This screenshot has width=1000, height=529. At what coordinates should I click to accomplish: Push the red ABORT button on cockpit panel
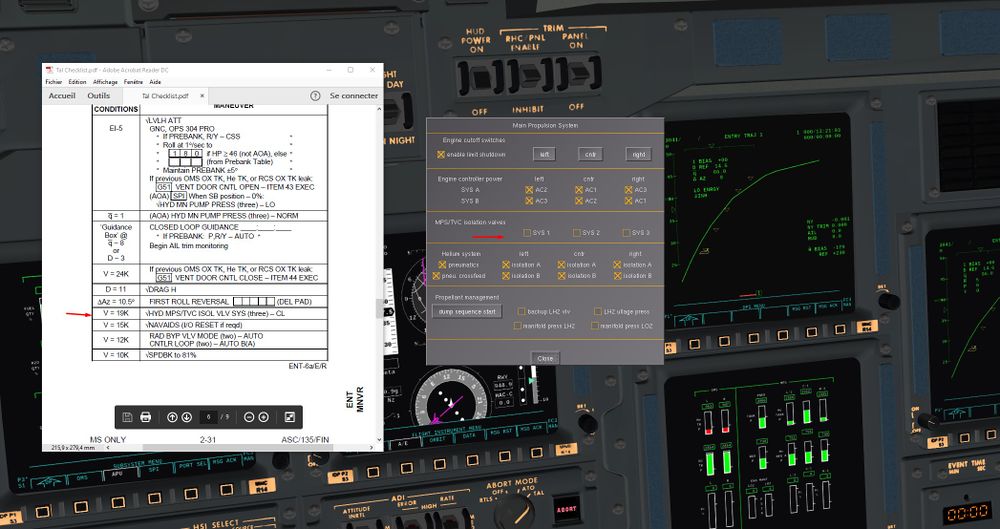pos(566,509)
